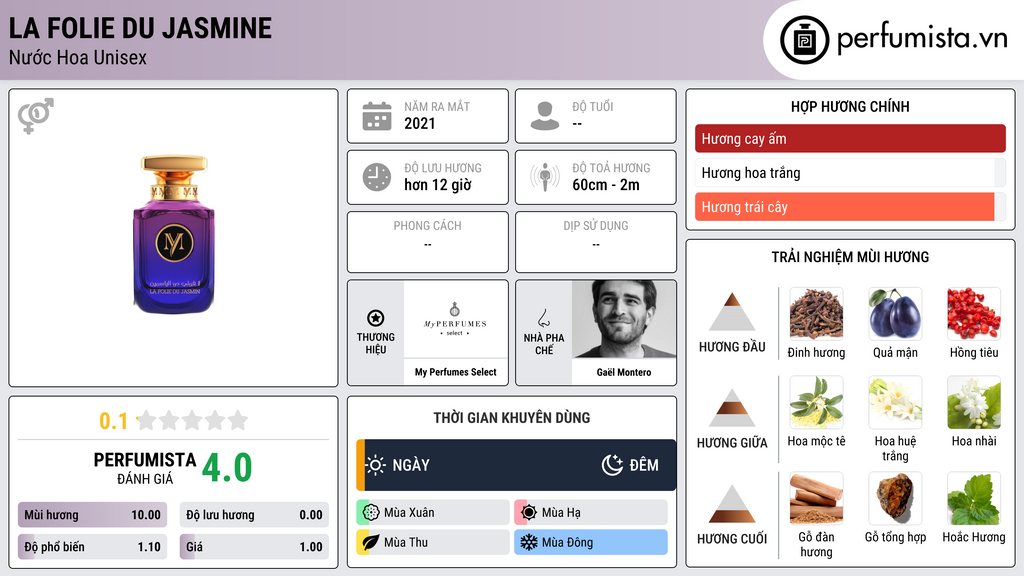Click the Hoa huệ trắng tuberose image
1024x576 pixels.
(895, 402)
